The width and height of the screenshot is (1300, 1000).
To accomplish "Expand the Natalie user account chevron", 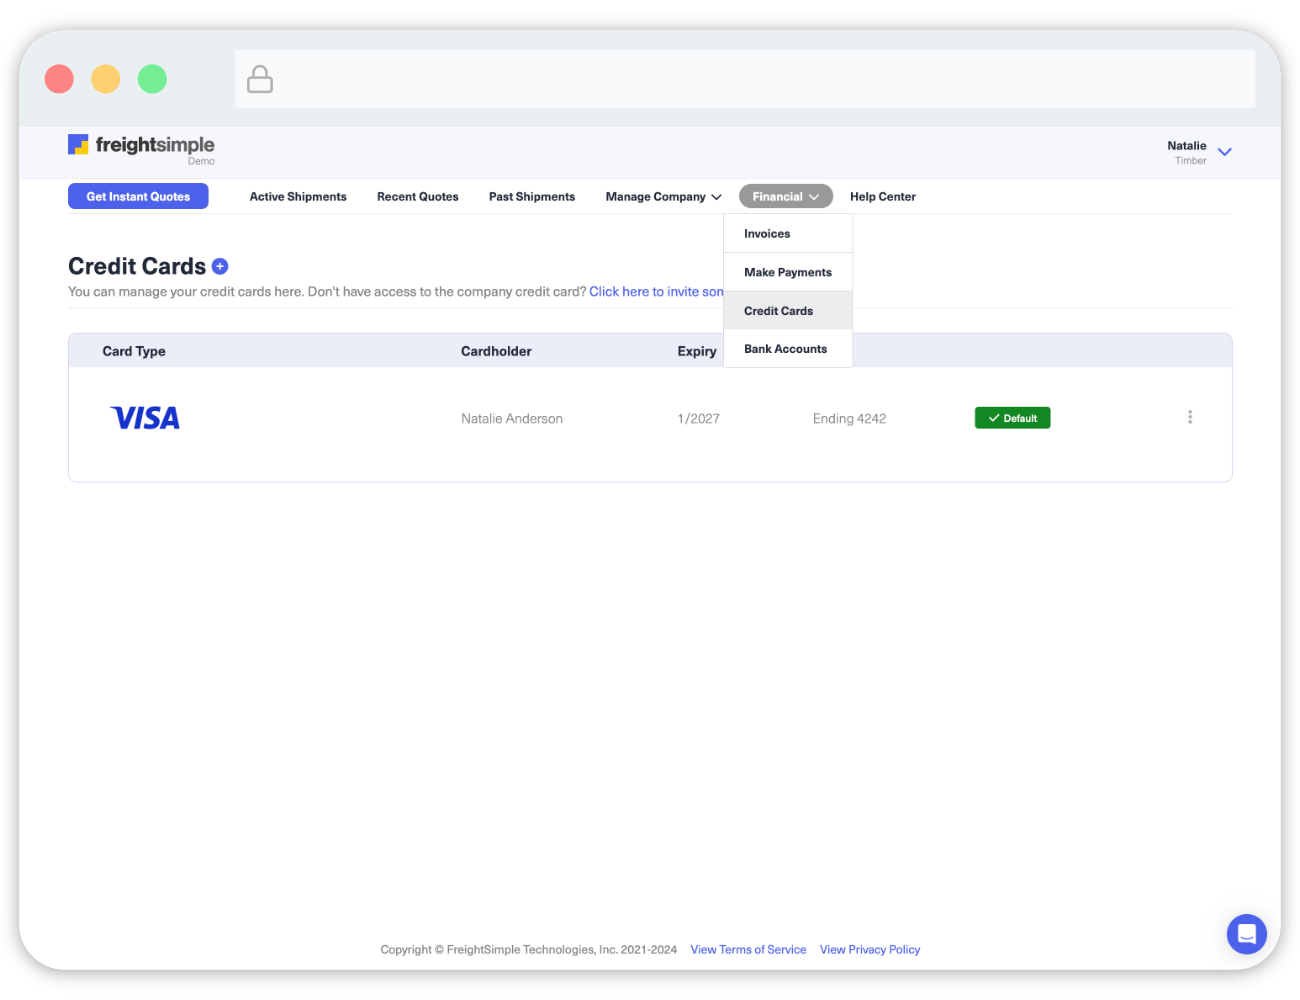I will pos(1224,152).
